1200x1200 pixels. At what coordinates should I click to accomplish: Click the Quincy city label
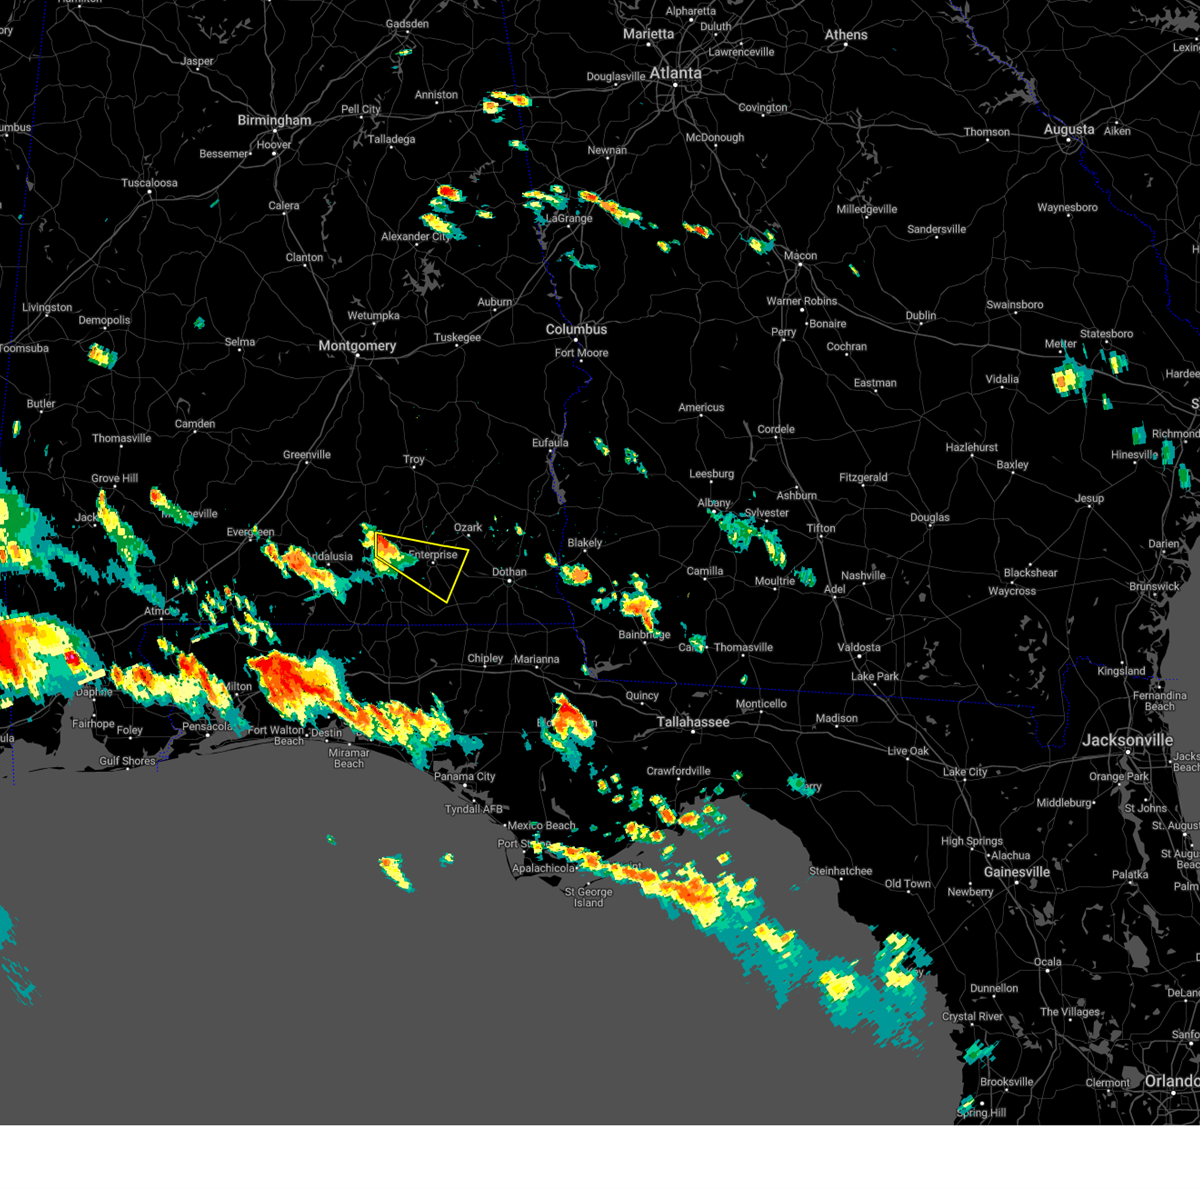(x=643, y=696)
